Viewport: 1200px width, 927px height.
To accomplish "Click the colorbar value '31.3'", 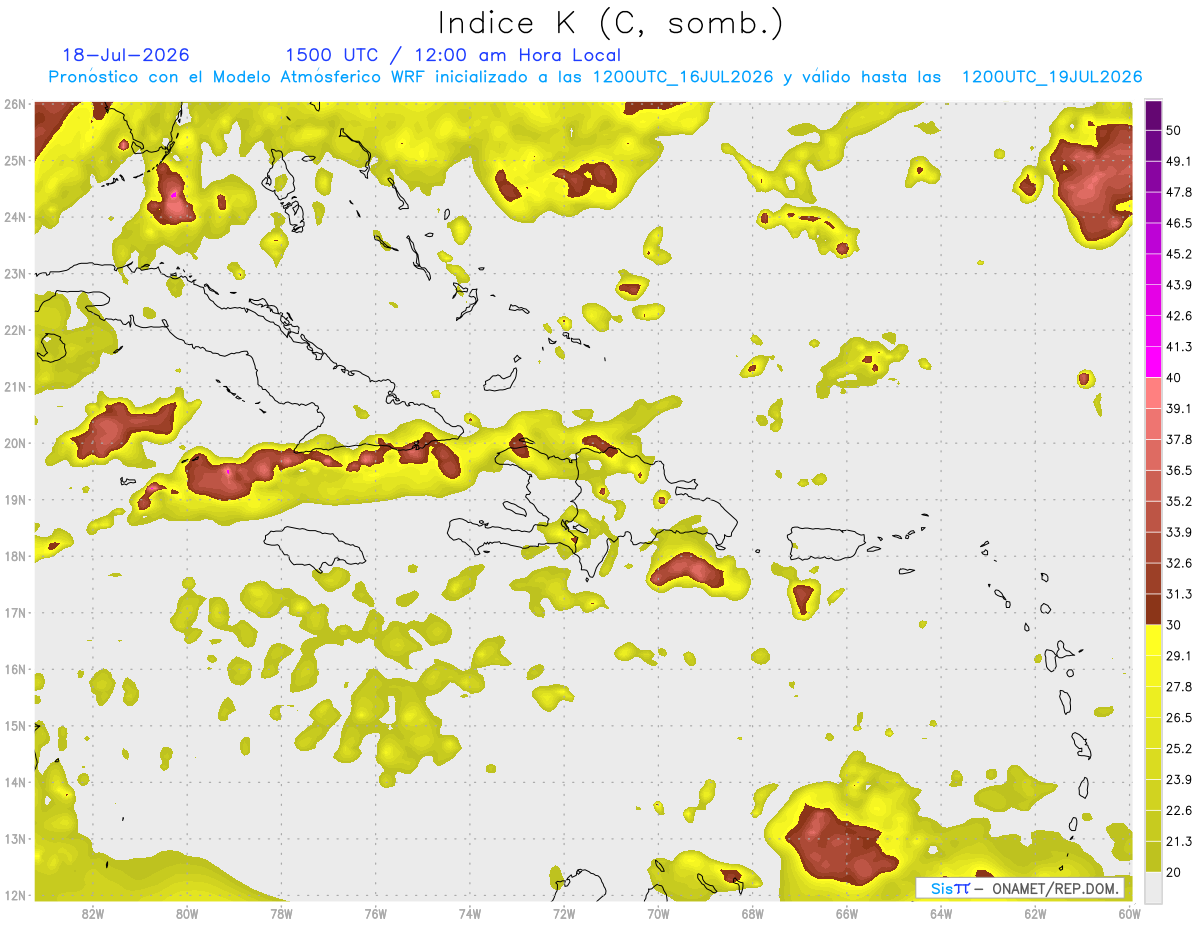I will coord(1178,594).
